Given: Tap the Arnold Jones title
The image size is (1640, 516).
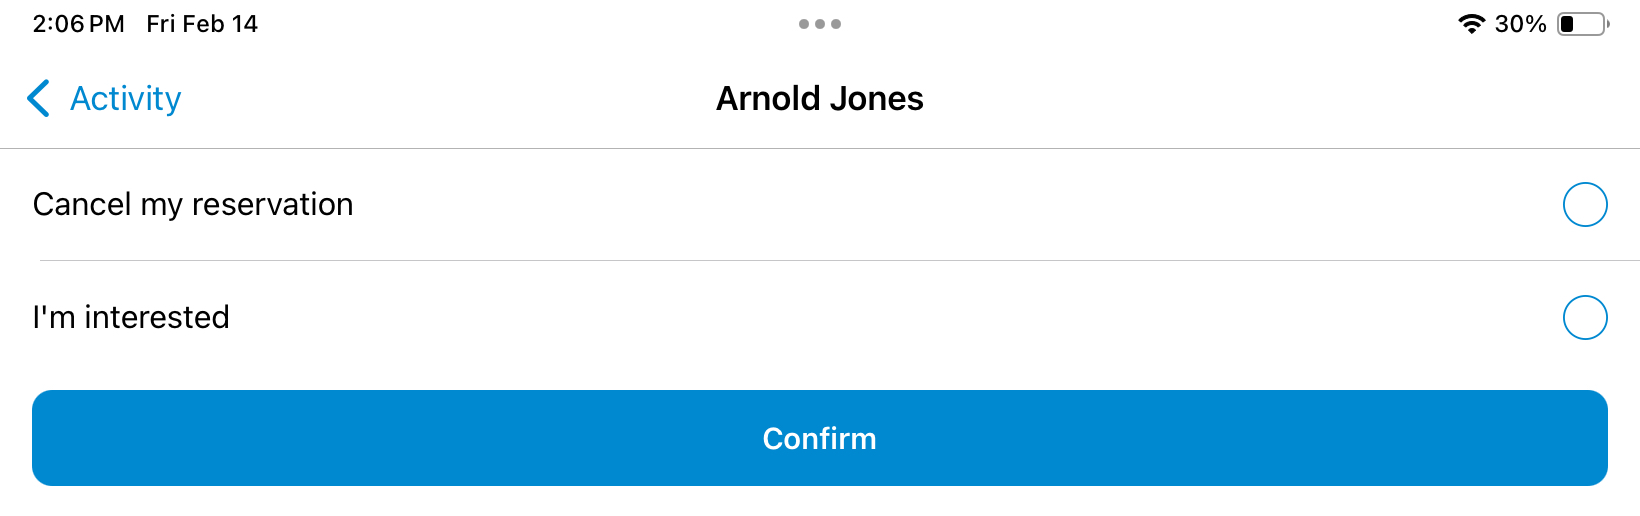Looking at the screenshot, I should click(x=820, y=98).
